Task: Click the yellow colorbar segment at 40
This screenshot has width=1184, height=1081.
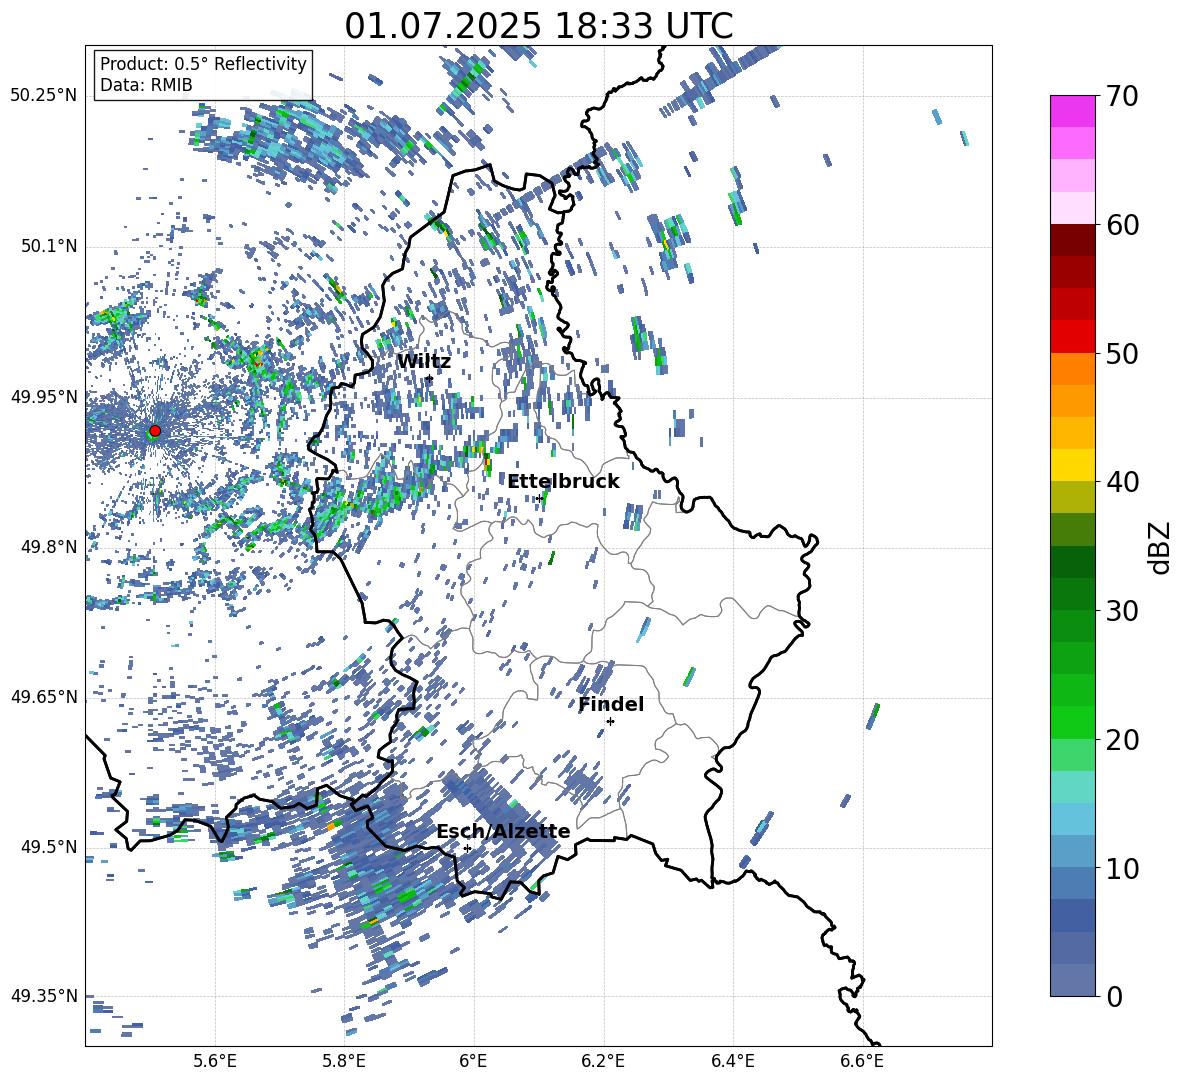Action: pos(1072,465)
